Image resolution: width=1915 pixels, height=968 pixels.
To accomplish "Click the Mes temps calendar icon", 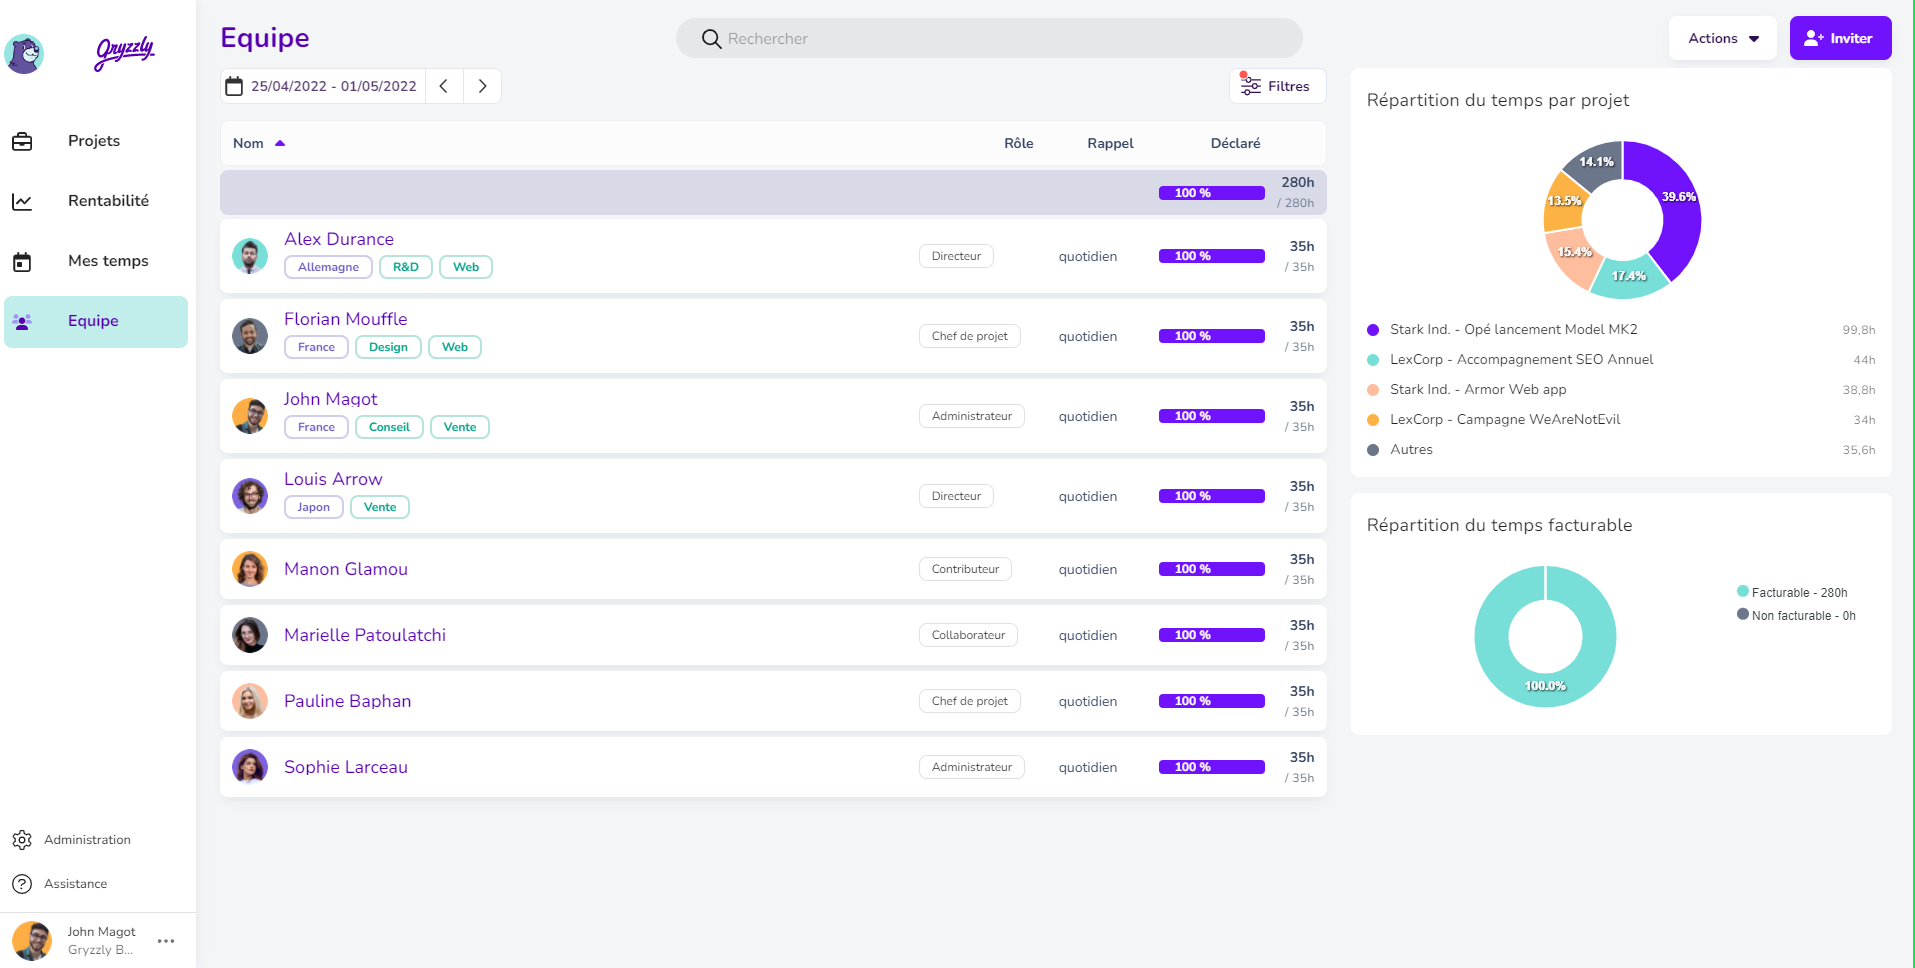I will (22, 262).
